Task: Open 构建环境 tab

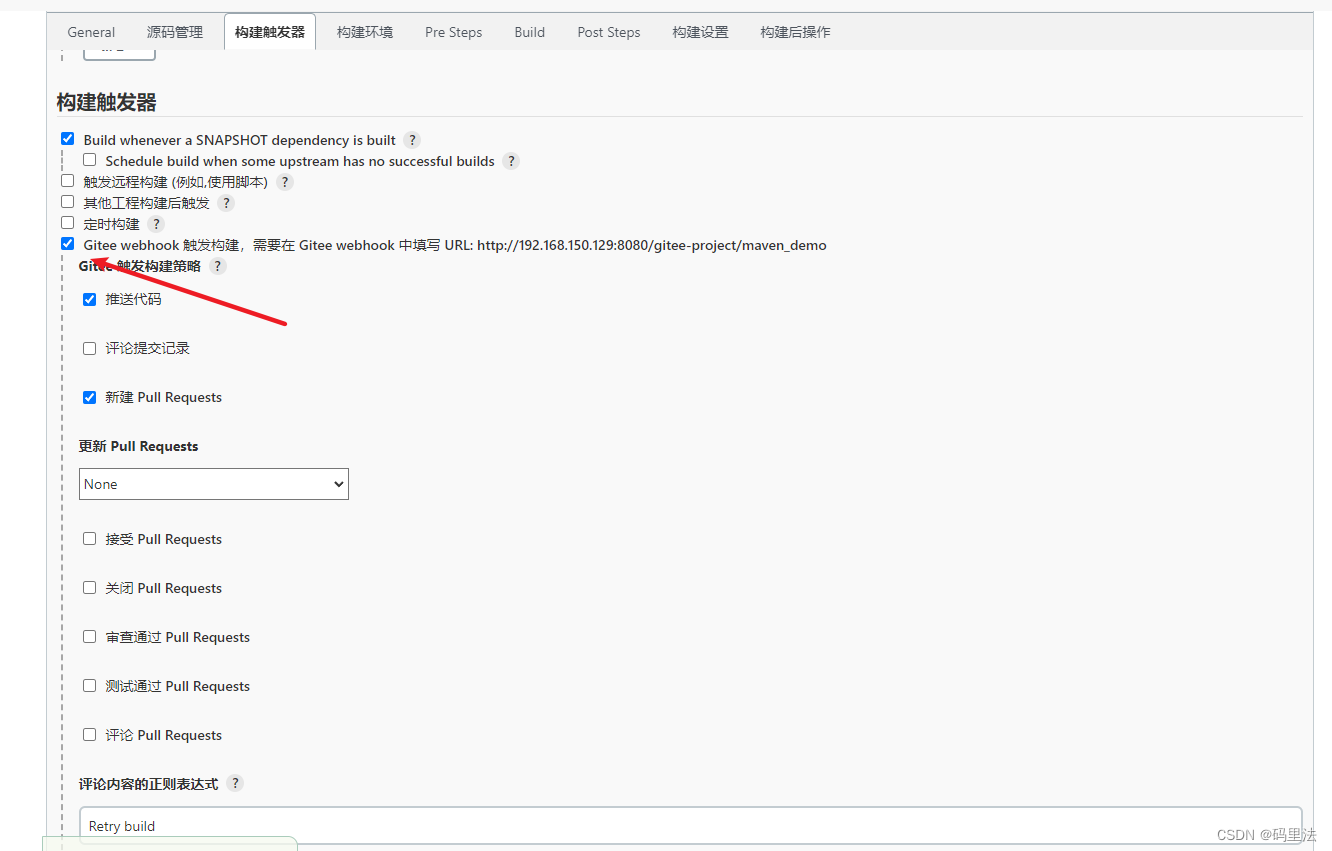Action: (x=365, y=32)
